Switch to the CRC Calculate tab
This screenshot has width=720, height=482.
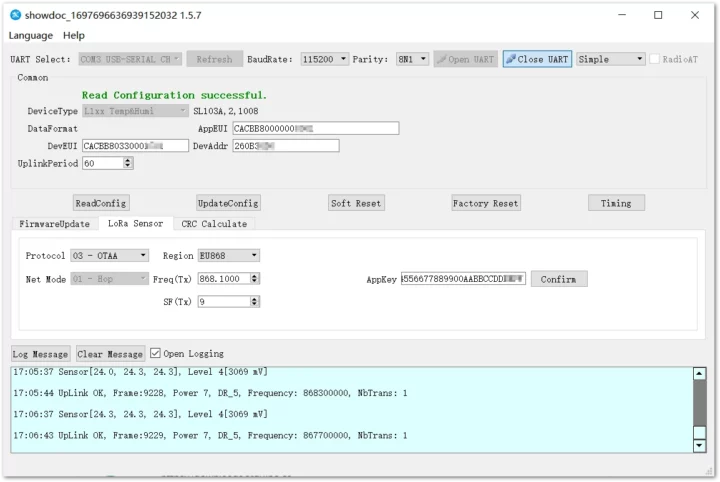[x=214, y=224]
